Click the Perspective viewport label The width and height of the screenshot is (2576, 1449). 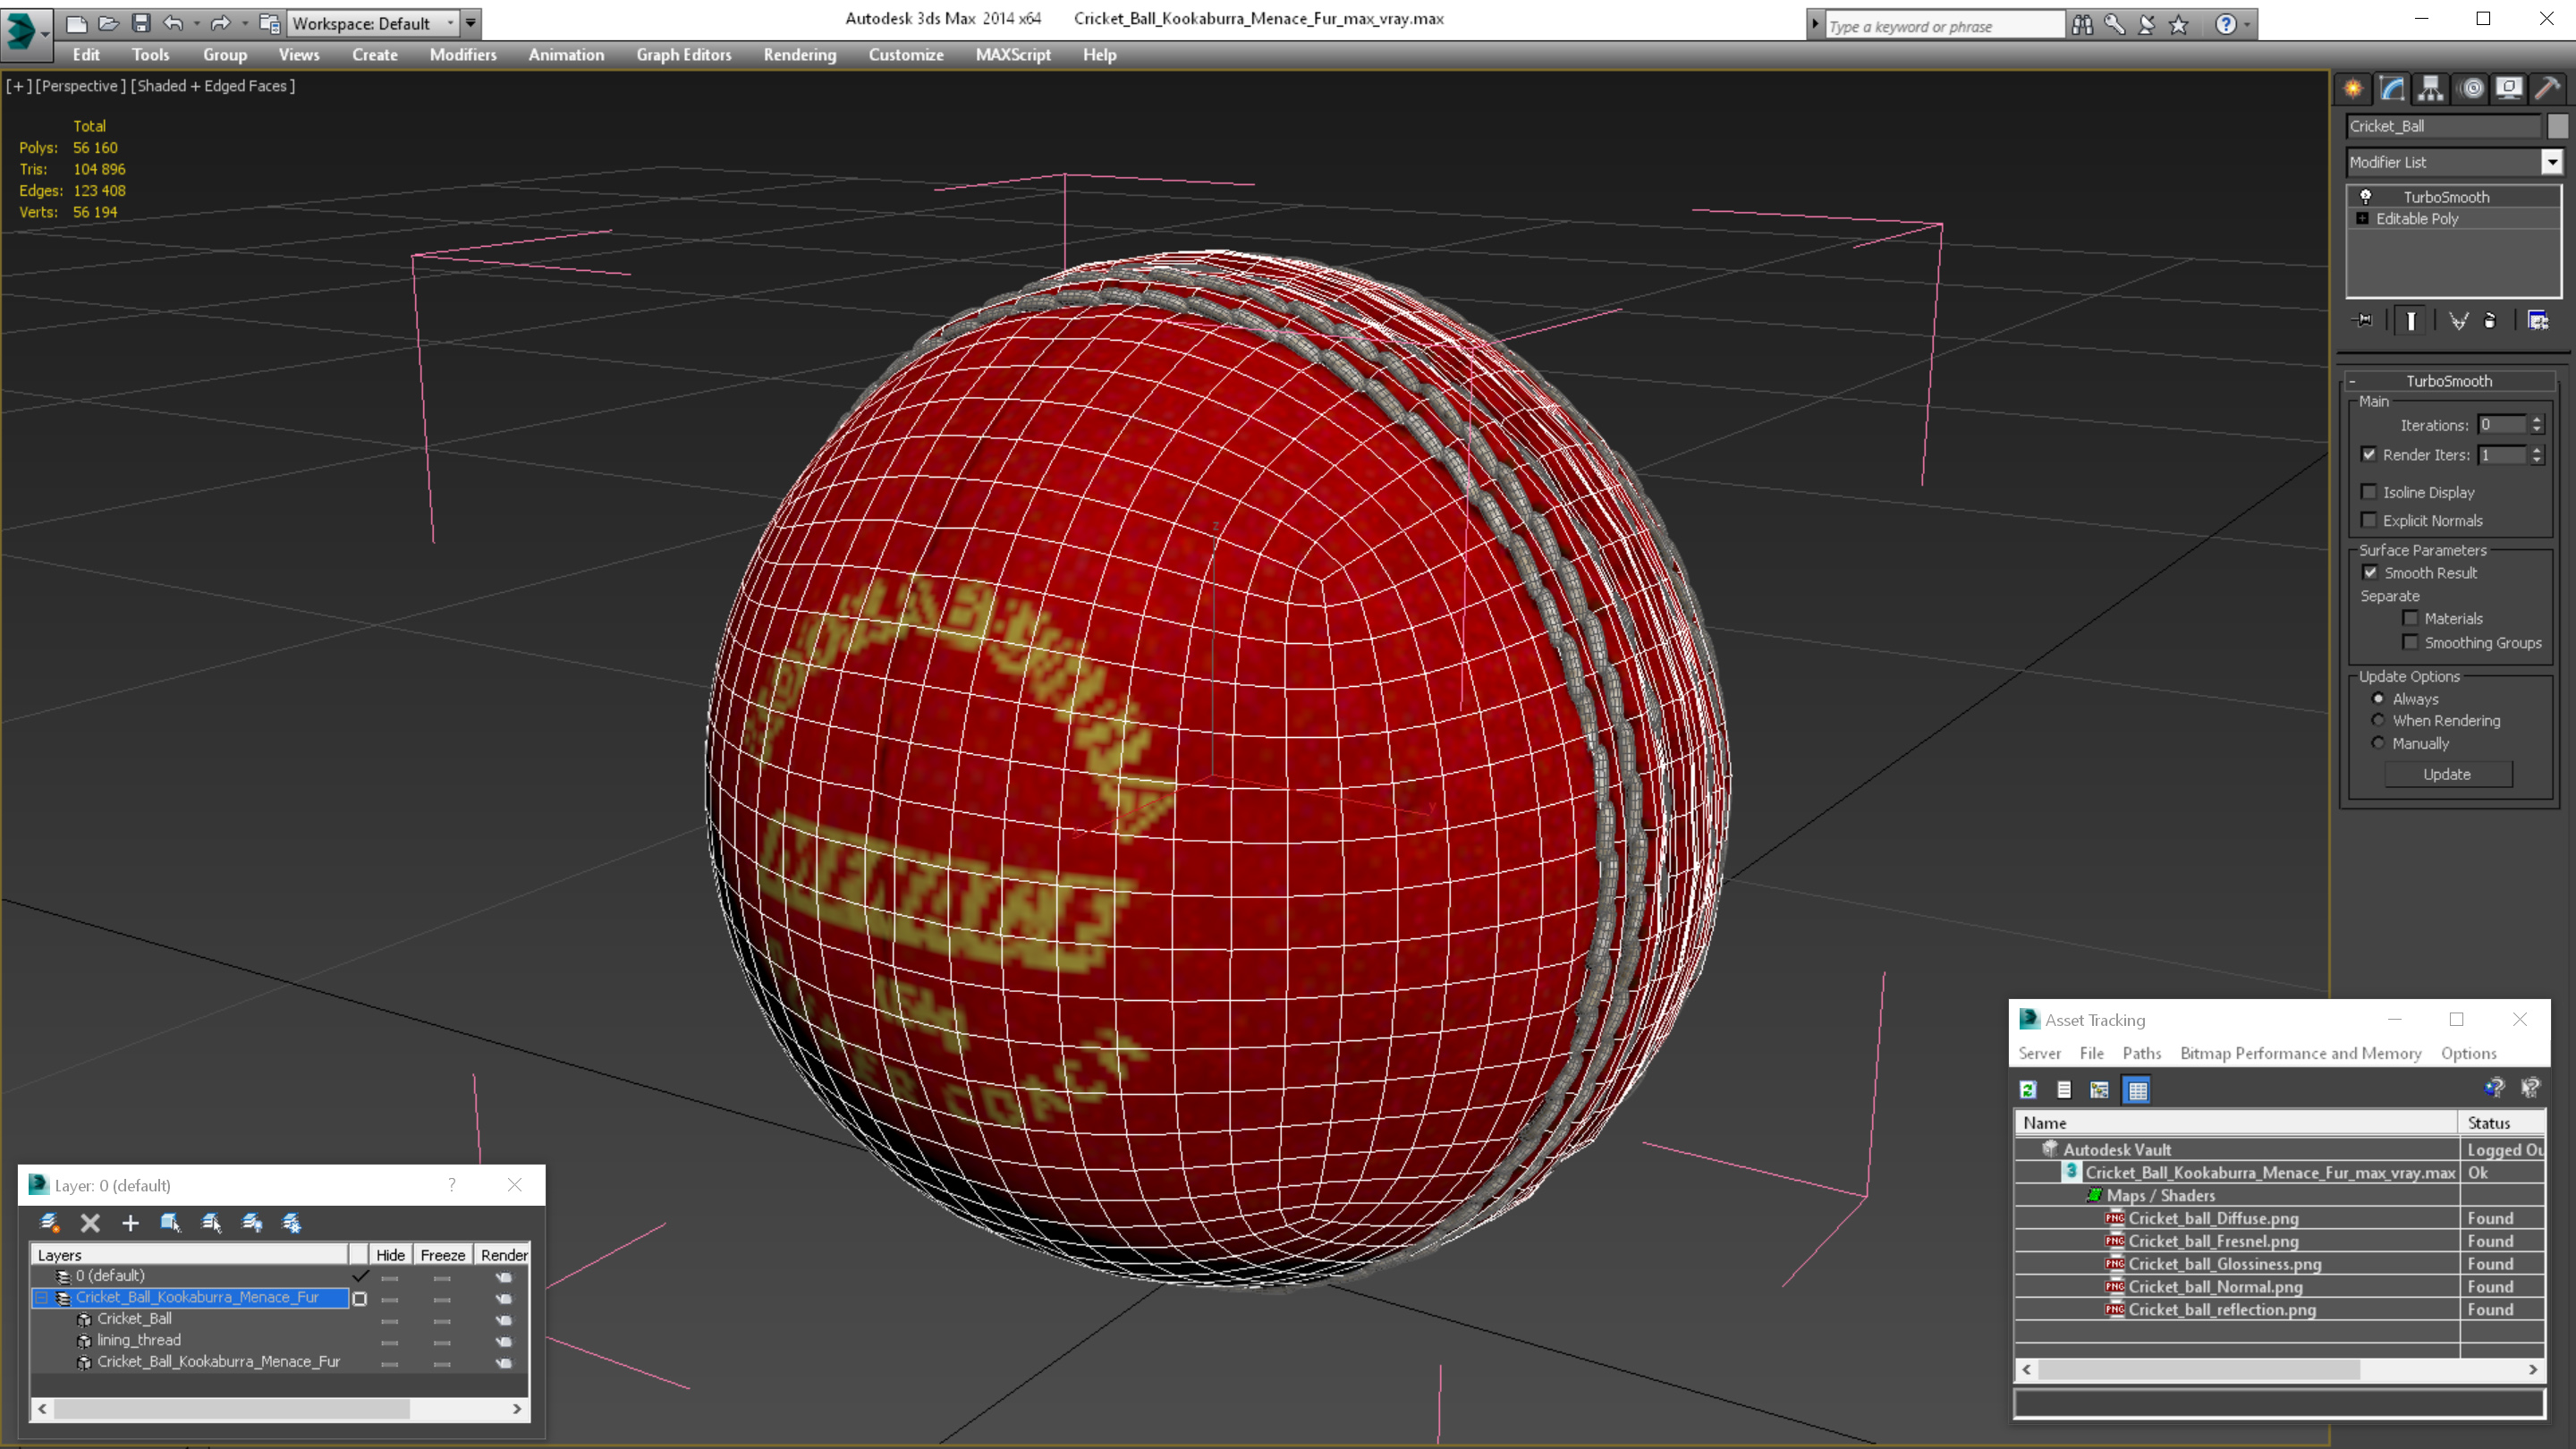82,86
